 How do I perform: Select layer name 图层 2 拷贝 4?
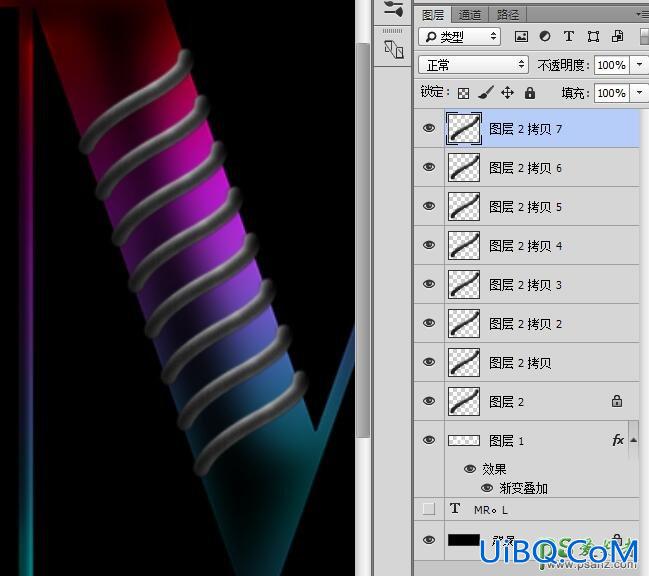pyautogui.click(x=525, y=245)
